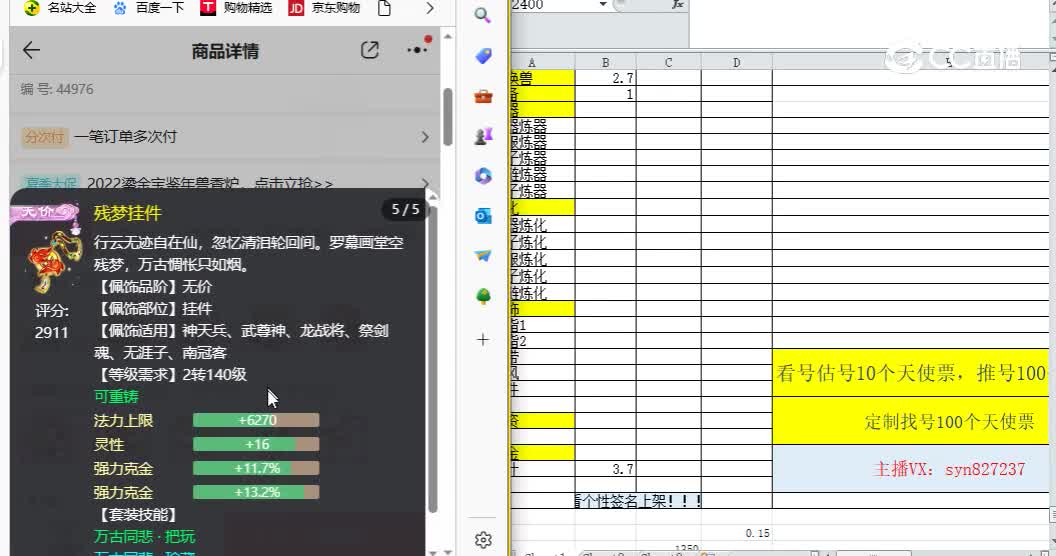Screen dimensions: 1056x556
Task: Open the sidebar paper plane icon
Action: 483,256
